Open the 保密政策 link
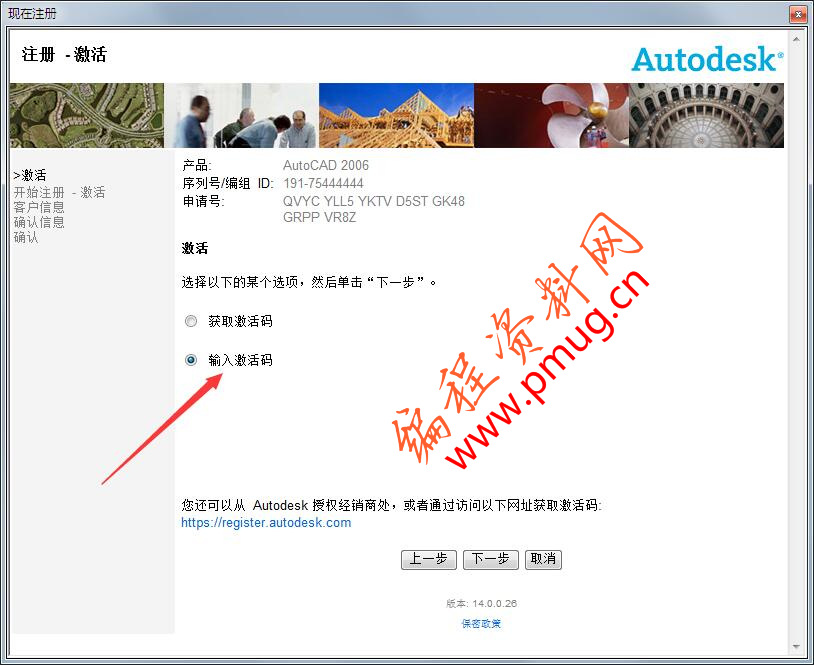The height and width of the screenshot is (665, 814). coord(481,623)
